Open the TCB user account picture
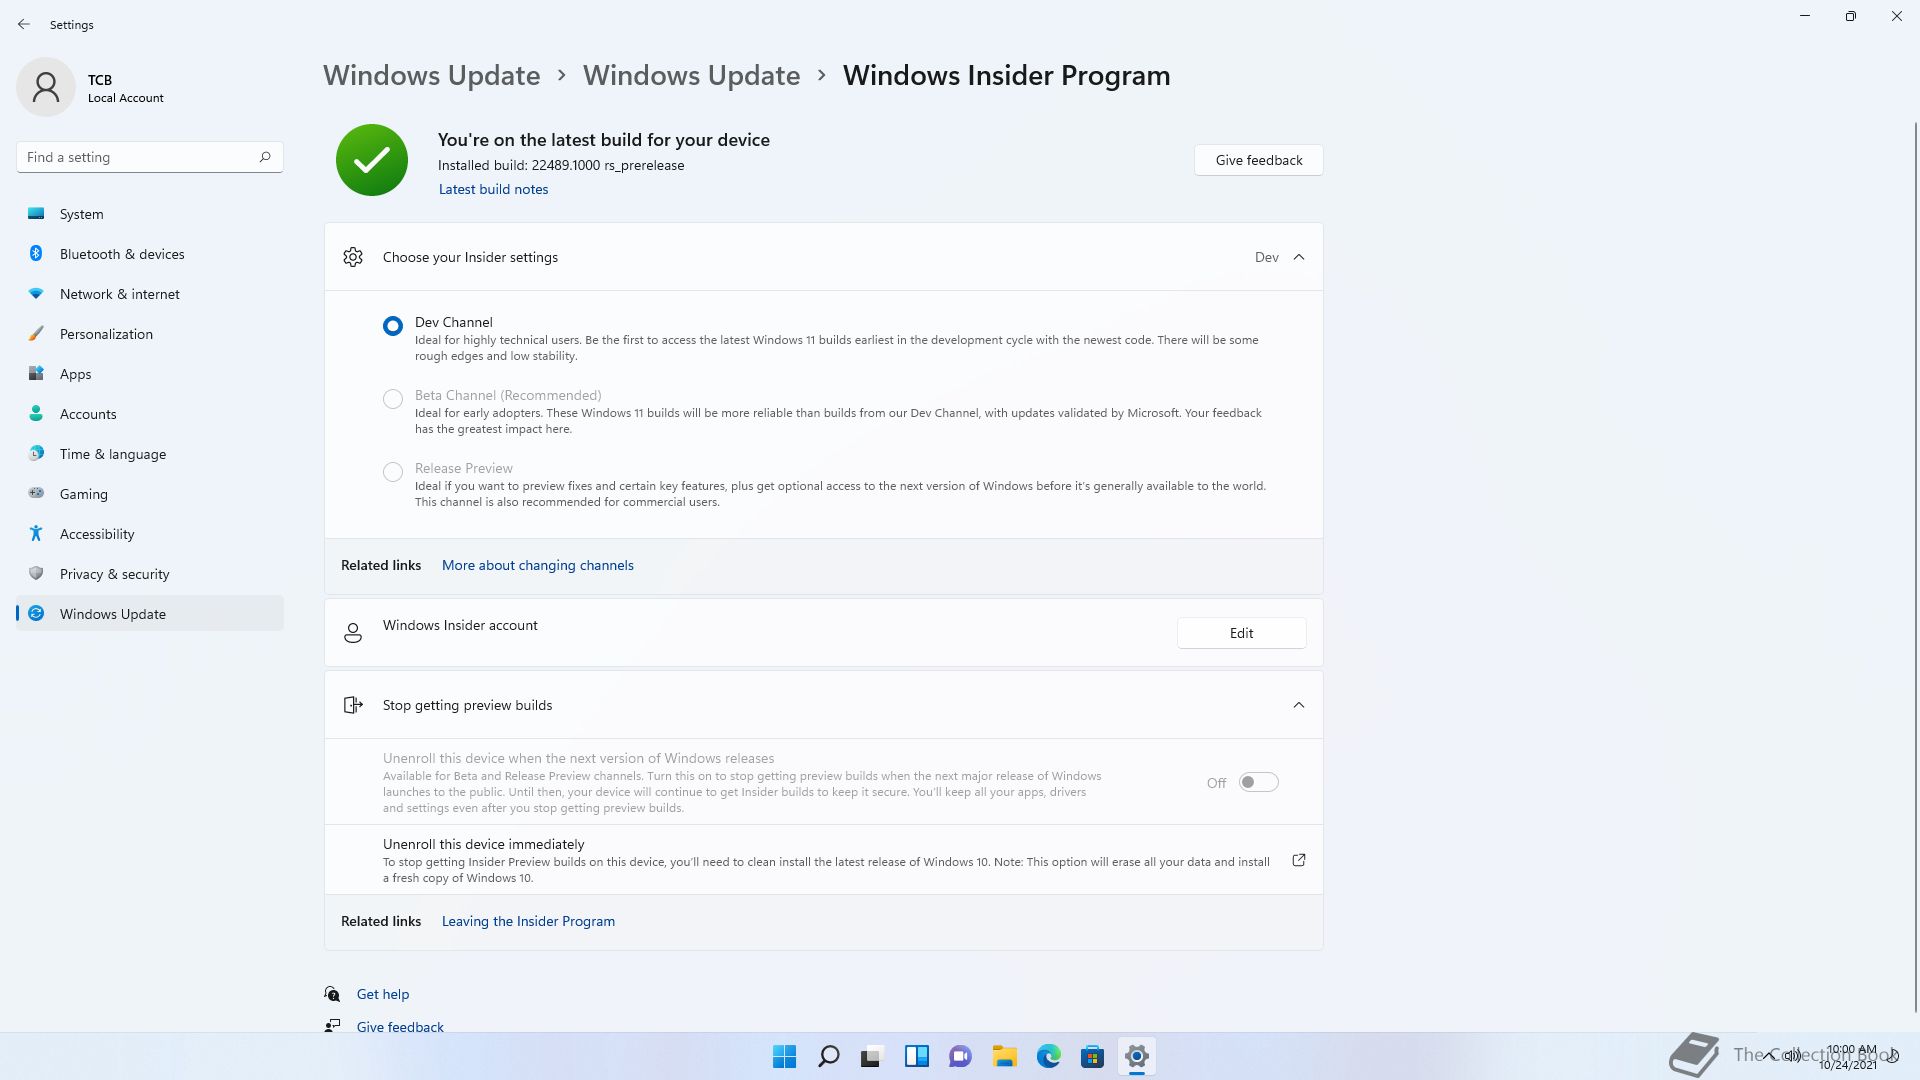The width and height of the screenshot is (1920, 1080). [46, 87]
